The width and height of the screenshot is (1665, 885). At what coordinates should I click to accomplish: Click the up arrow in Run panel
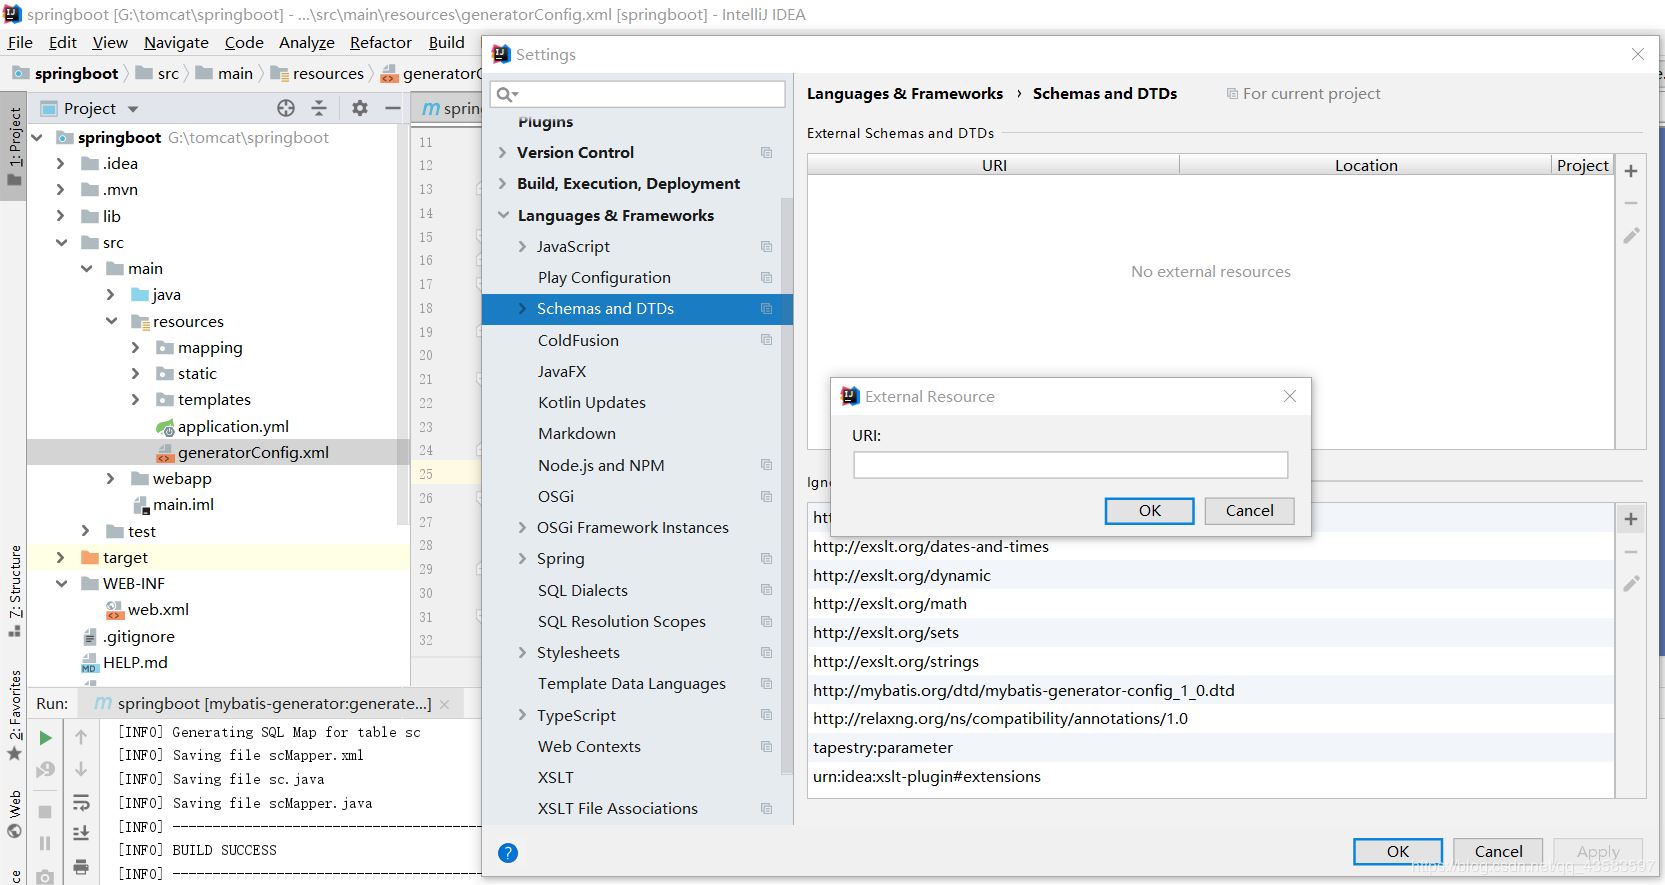[x=81, y=737]
